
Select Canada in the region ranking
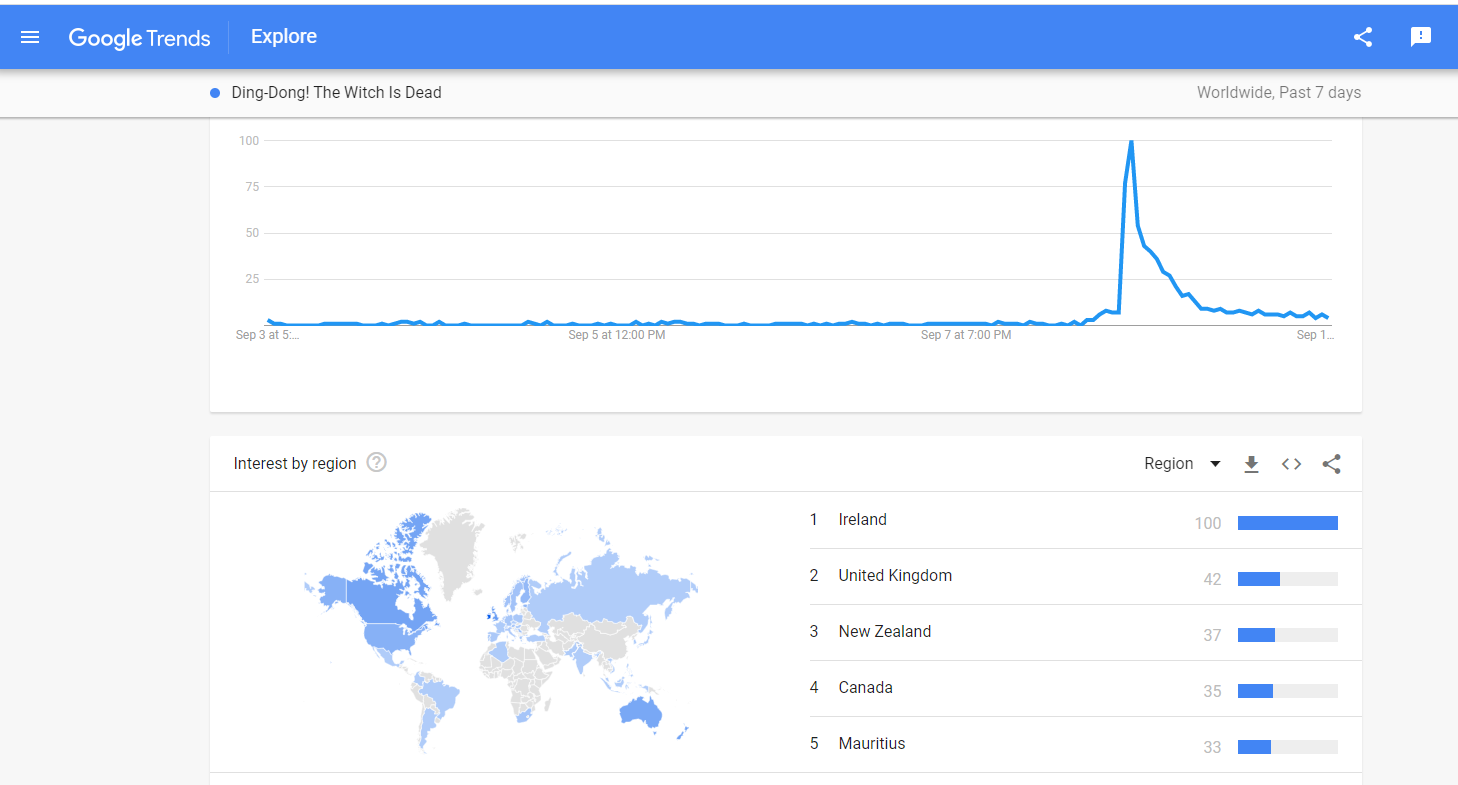point(865,688)
